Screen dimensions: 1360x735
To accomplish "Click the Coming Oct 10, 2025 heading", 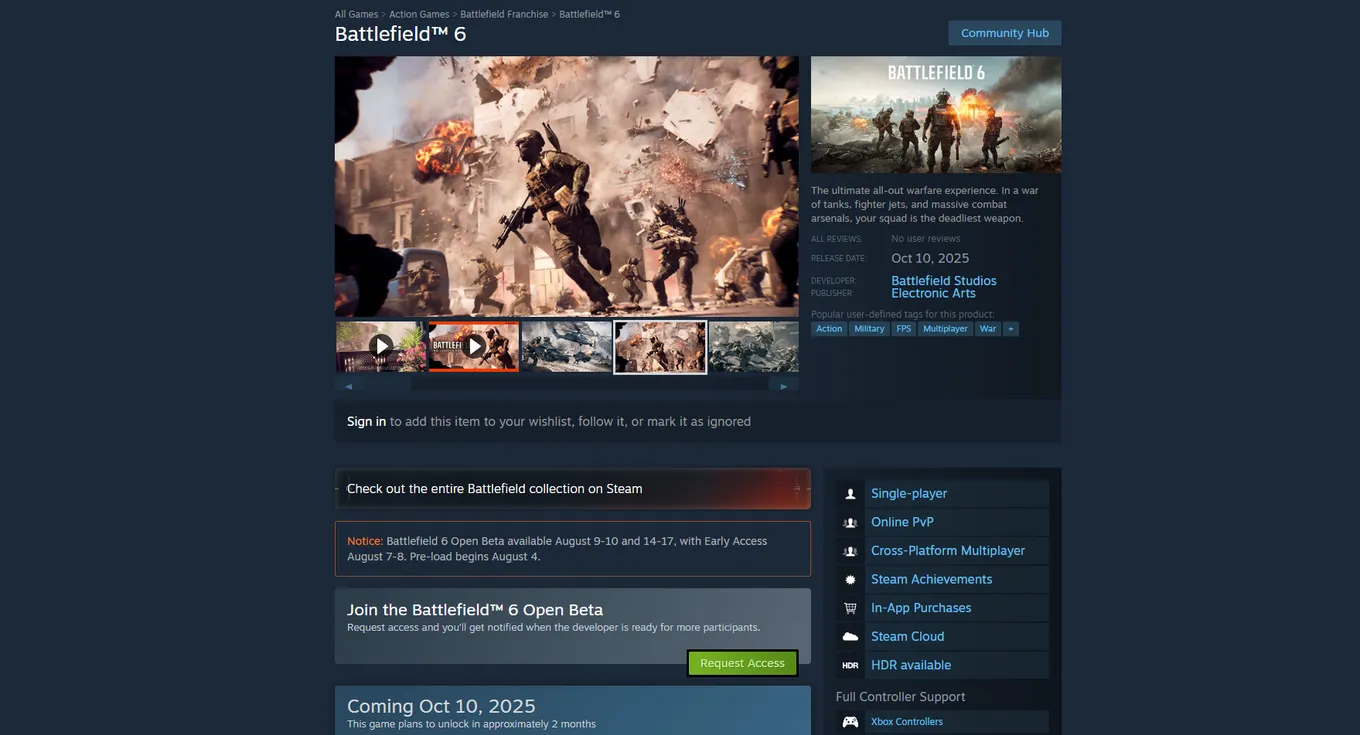I will coord(441,706).
